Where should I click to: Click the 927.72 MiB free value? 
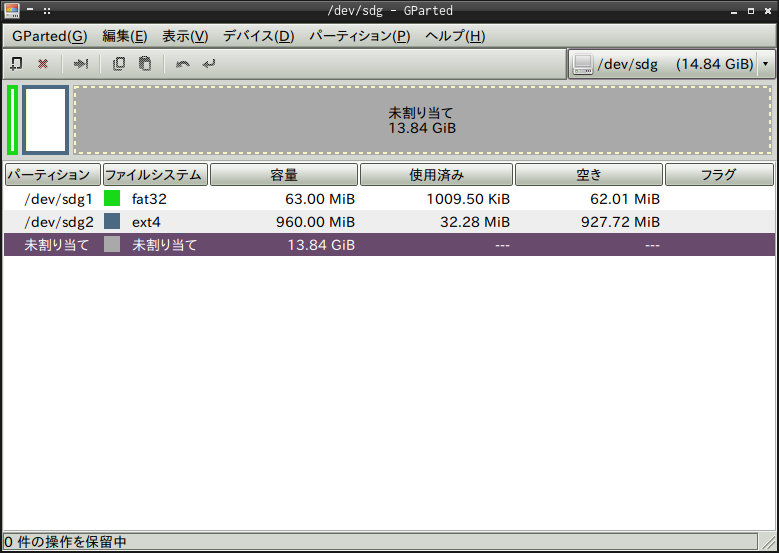pos(621,222)
